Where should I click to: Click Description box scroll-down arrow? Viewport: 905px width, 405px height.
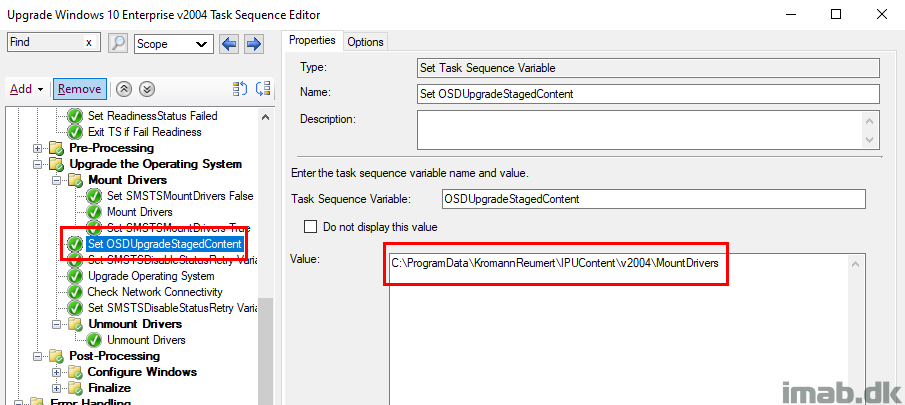871,140
